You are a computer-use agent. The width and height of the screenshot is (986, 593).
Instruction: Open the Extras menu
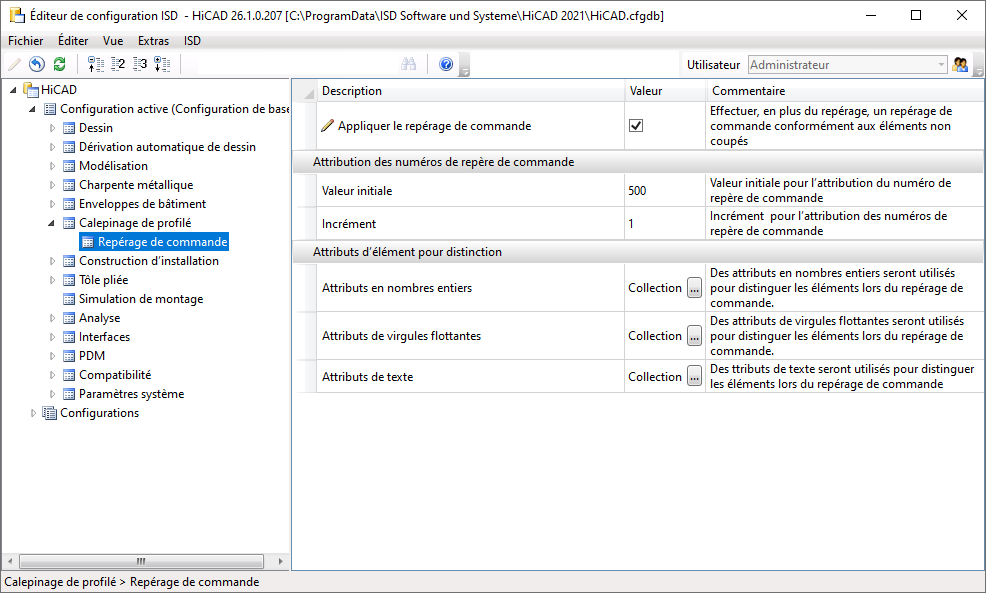[153, 41]
